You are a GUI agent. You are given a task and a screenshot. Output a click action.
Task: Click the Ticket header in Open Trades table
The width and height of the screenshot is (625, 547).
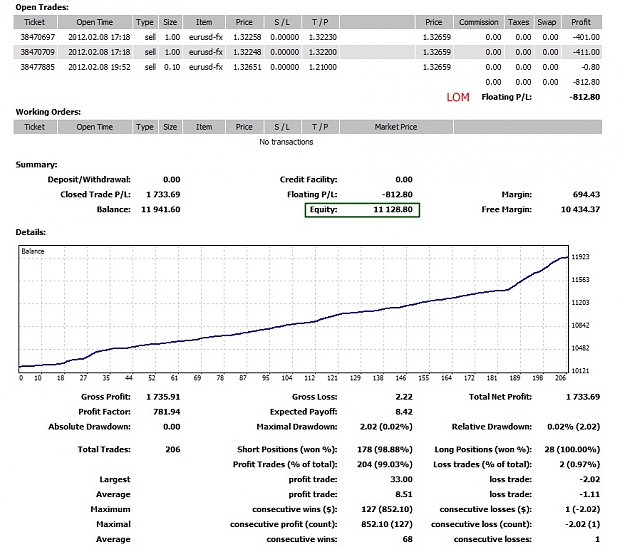(x=35, y=22)
